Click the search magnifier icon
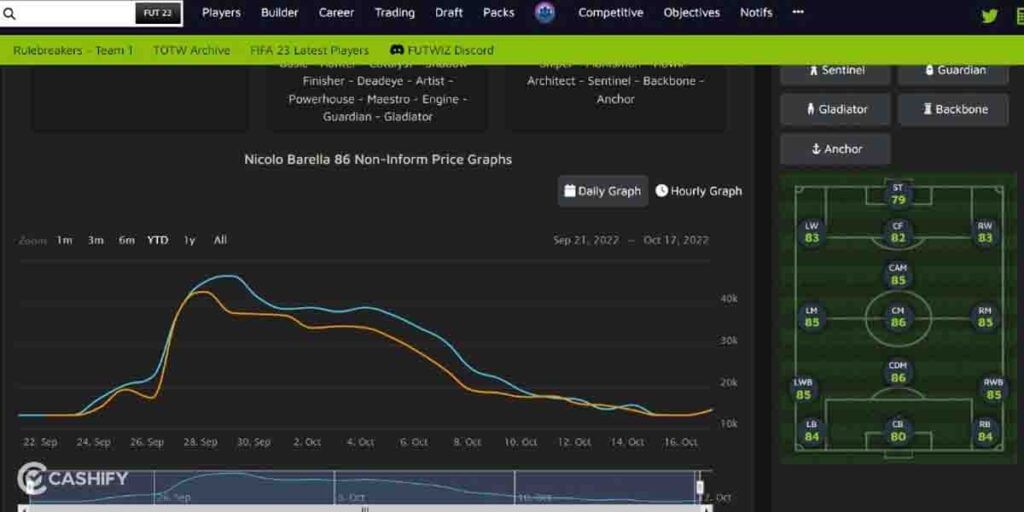This screenshot has width=1024, height=512. [x=9, y=14]
